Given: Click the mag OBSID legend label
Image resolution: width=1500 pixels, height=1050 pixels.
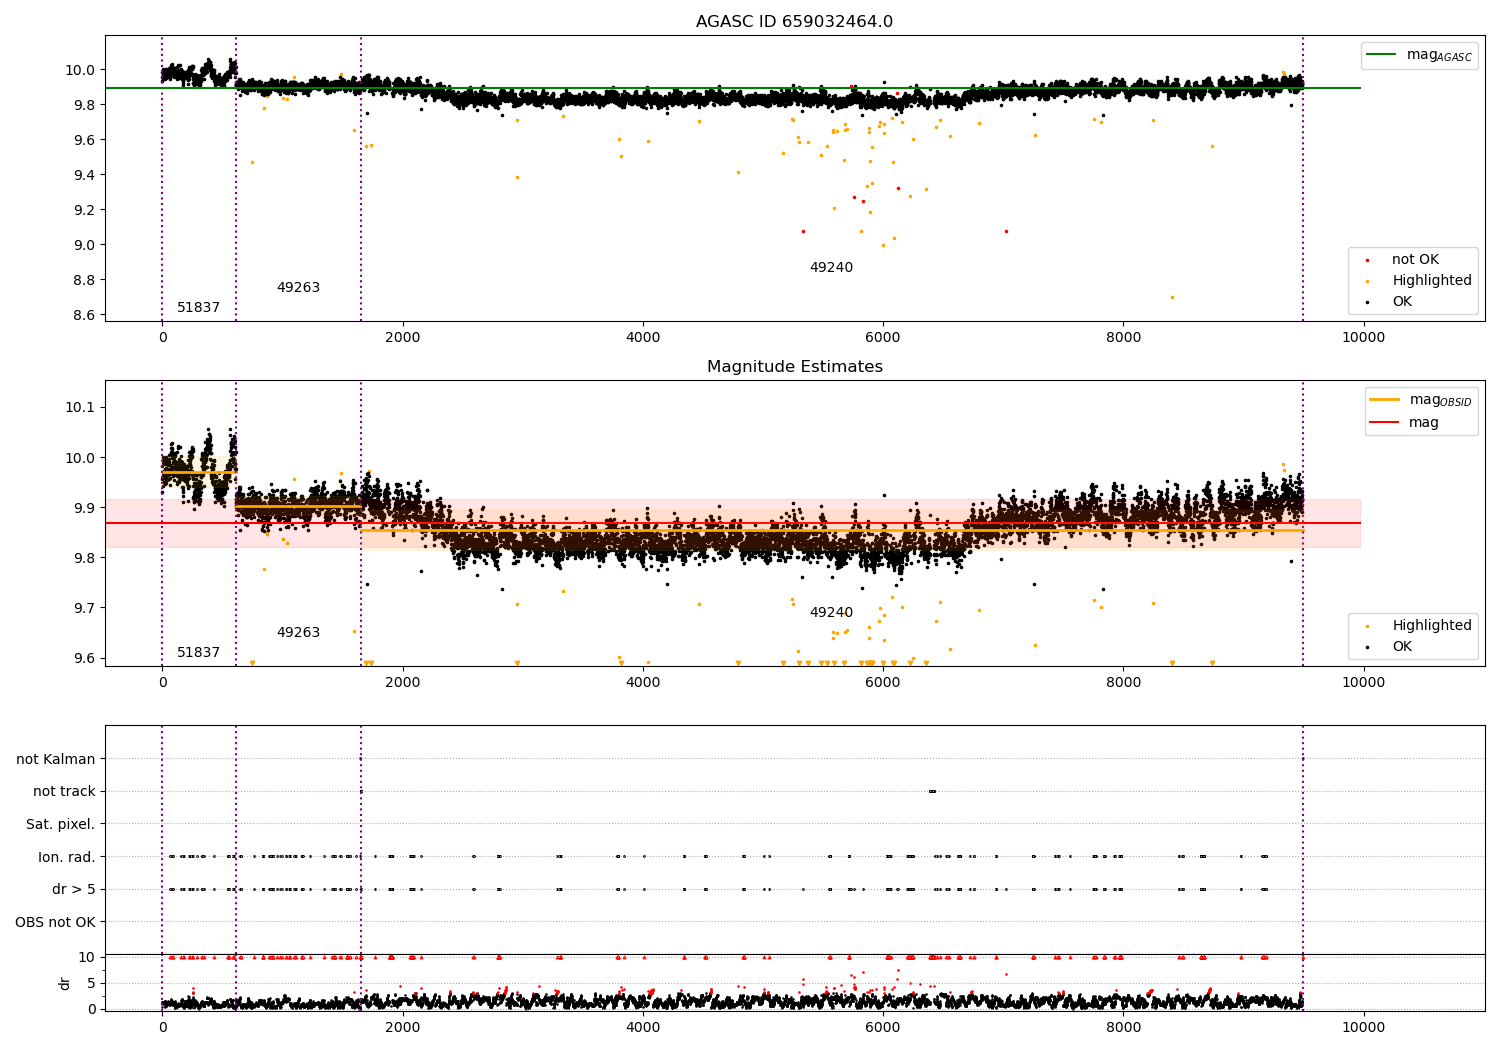Looking at the screenshot, I should coord(1440,400).
